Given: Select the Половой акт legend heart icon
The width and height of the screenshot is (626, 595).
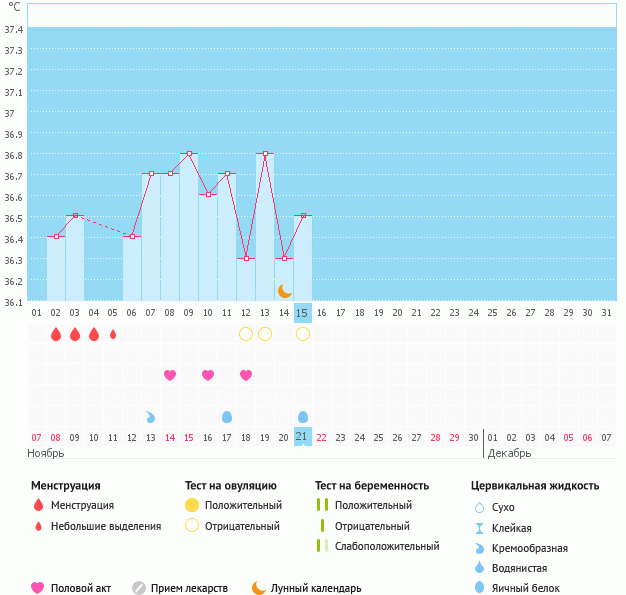Looking at the screenshot, I should tap(38, 588).
